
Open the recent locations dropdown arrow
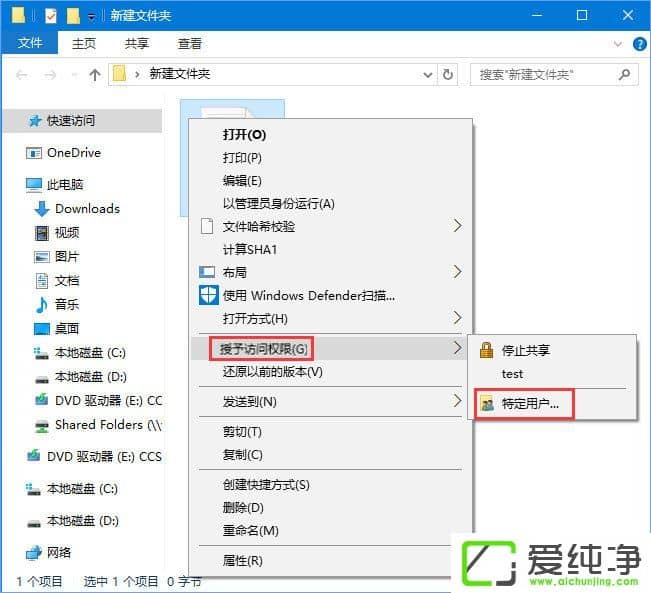75,75
